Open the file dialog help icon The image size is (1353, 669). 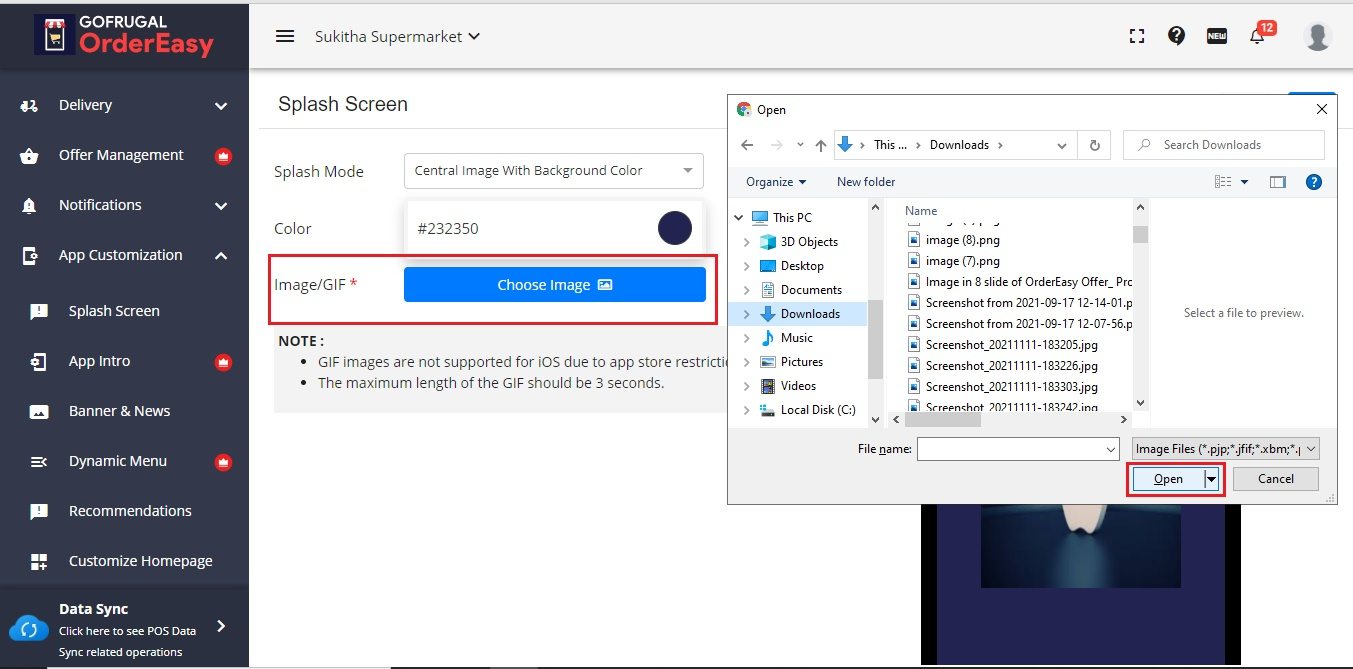point(1314,182)
